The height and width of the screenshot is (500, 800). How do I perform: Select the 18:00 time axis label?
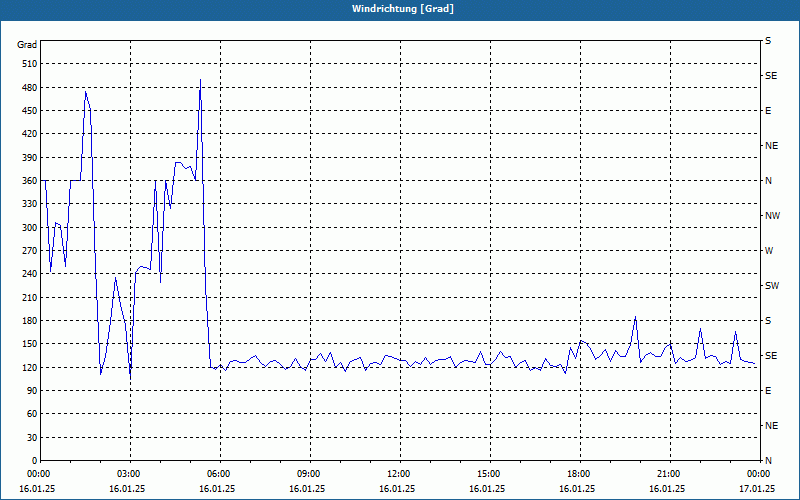point(579,474)
